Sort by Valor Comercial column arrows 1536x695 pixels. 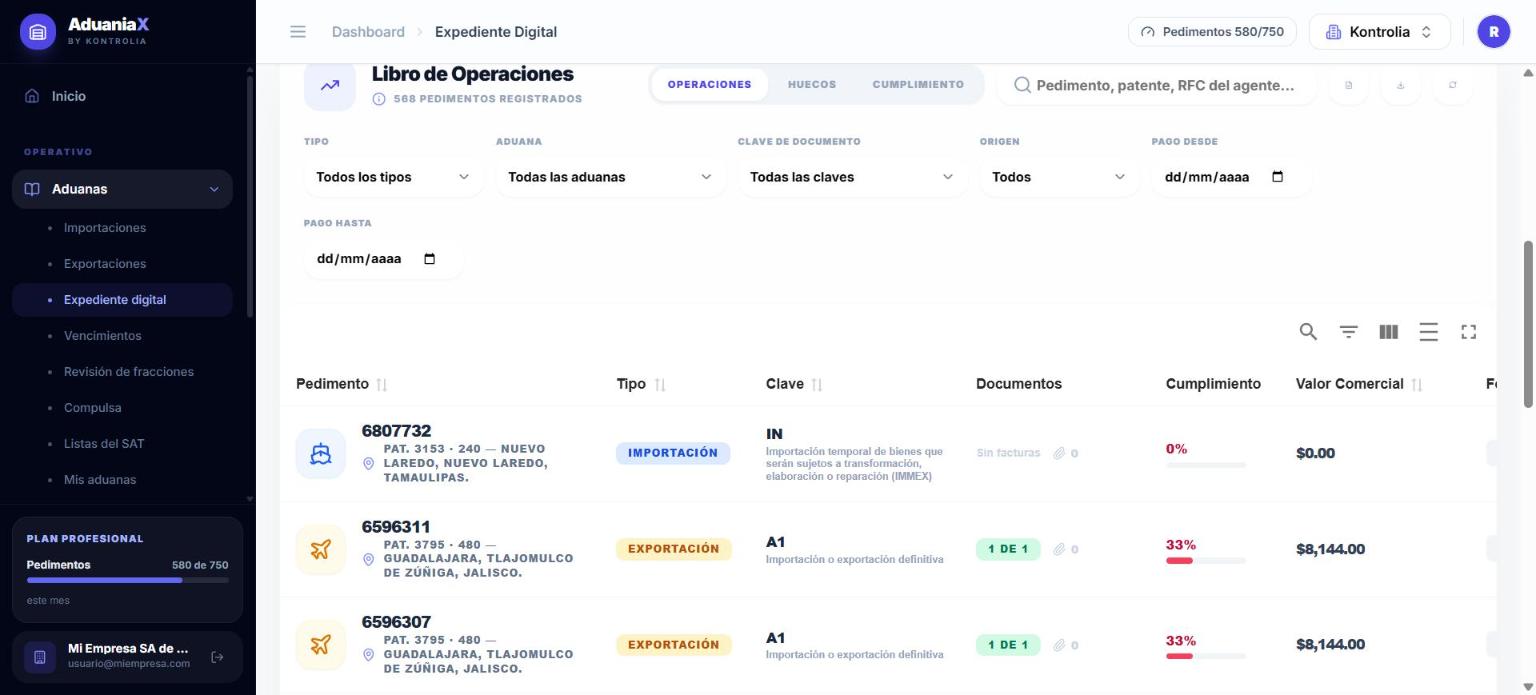click(1416, 384)
